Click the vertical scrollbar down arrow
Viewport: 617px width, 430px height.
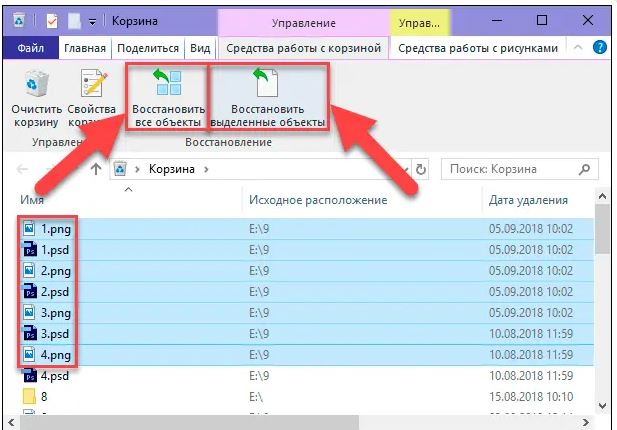click(602, 405)
